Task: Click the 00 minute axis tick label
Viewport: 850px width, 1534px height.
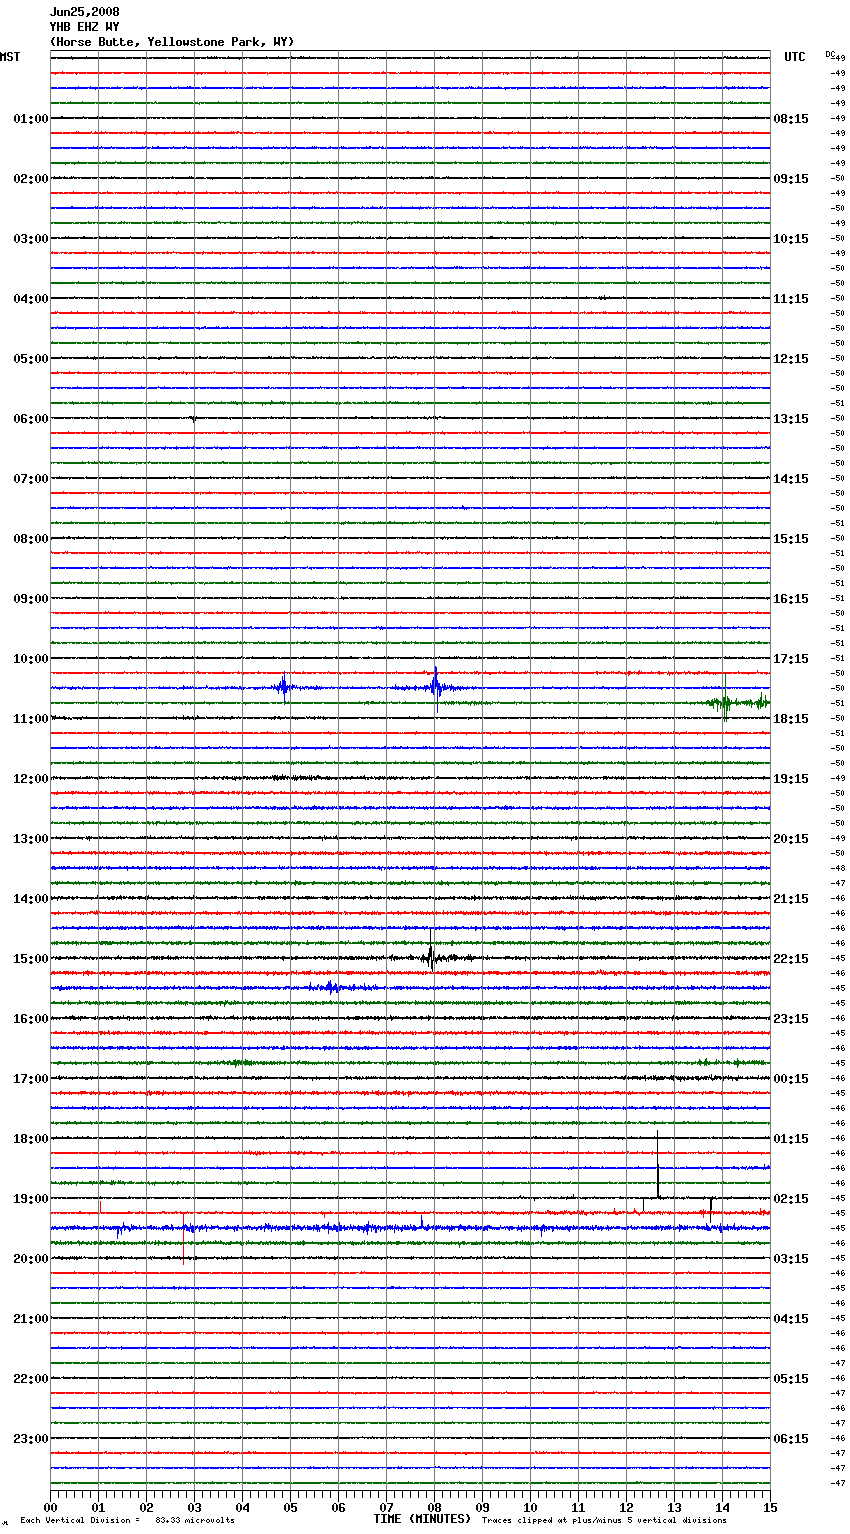Action: 50,1507
